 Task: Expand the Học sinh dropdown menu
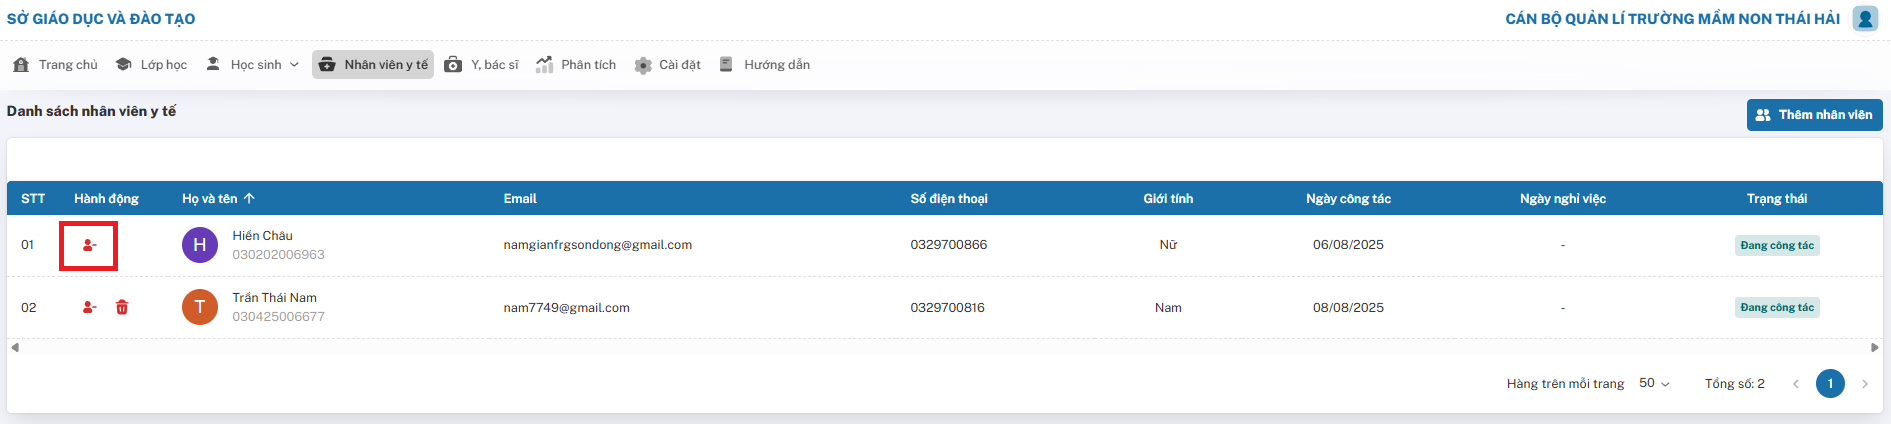[253, 65]
